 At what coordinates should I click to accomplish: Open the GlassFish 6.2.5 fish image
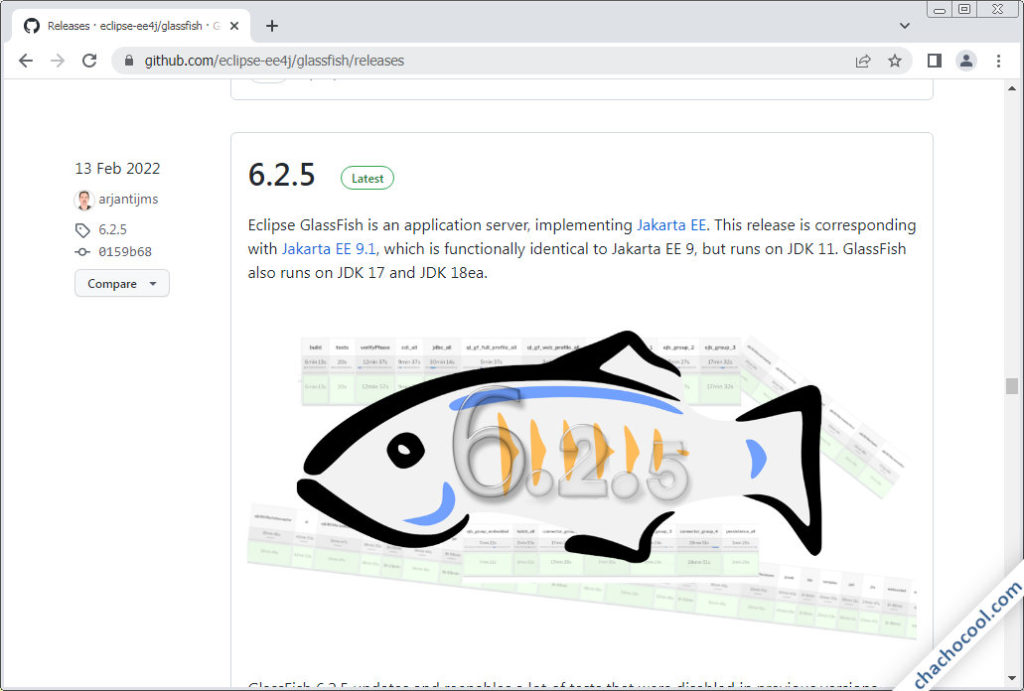(581, 483)
